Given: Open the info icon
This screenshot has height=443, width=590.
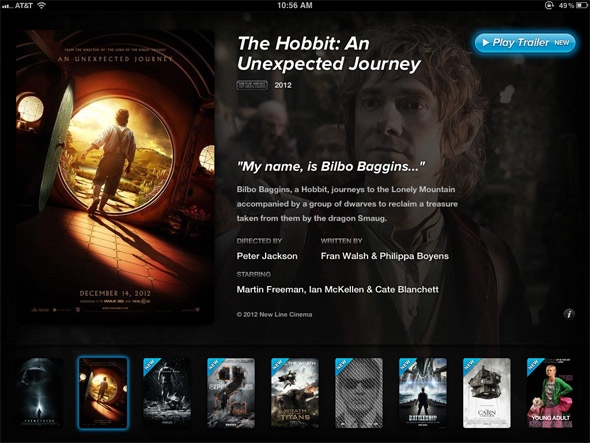Looking at the screenshot, I should pyautogui.click(x=569, y=314).
